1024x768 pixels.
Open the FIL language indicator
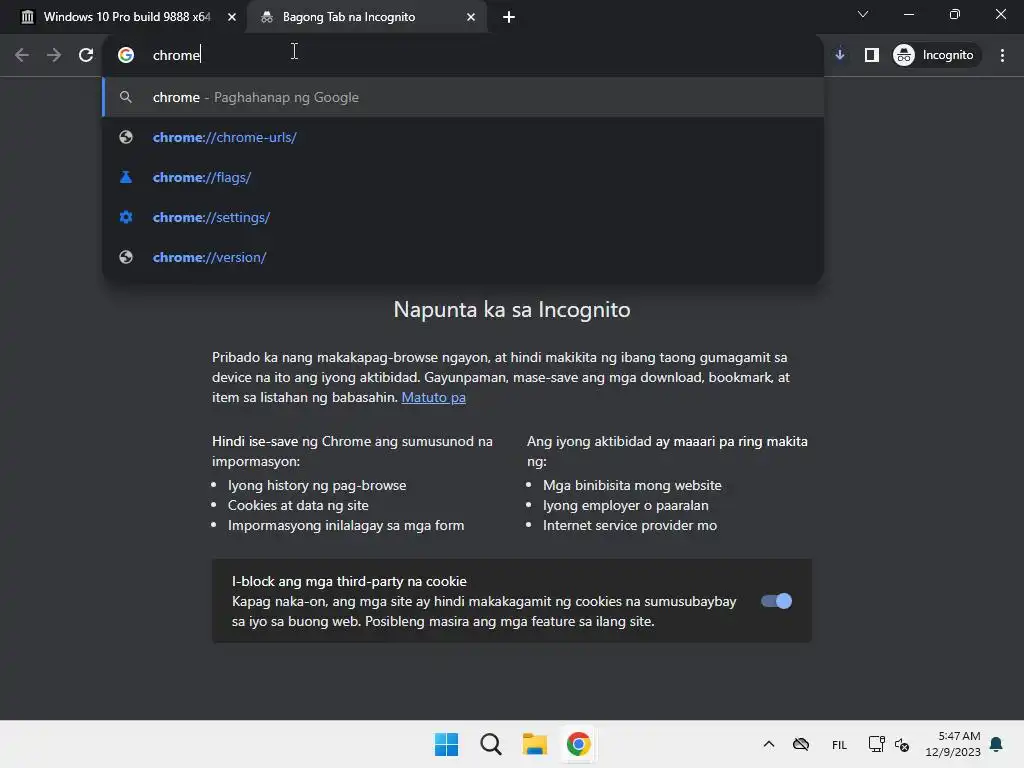coord(839,744)
